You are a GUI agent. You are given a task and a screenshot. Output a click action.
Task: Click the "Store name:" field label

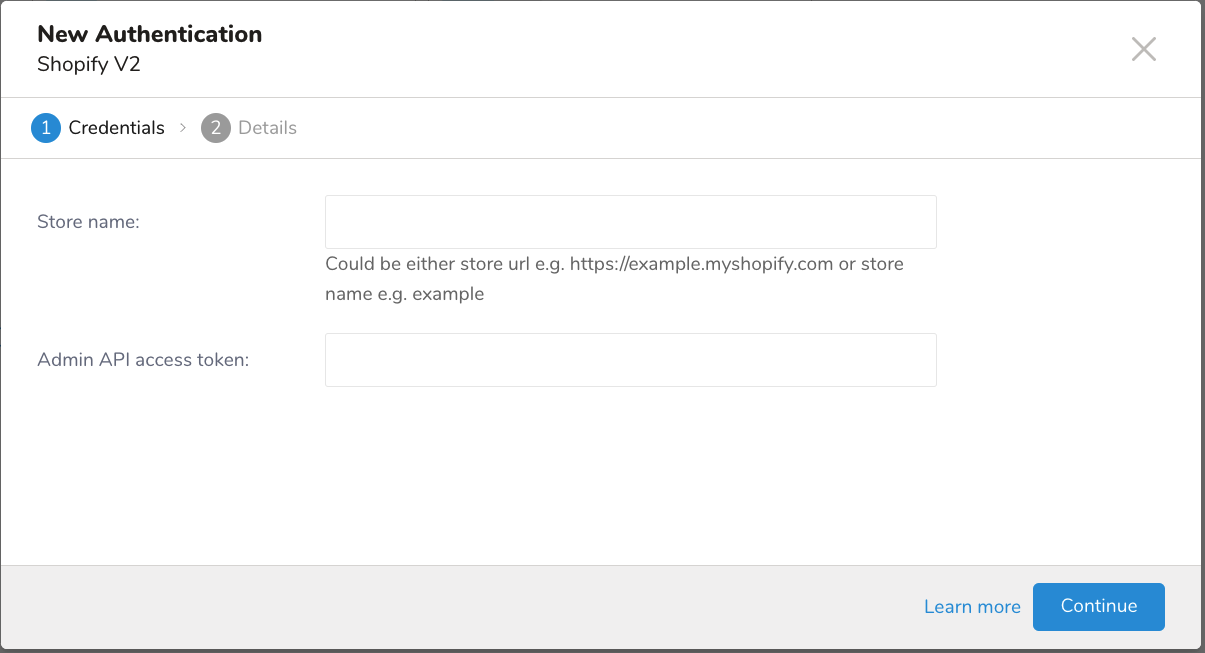point(88,222)
